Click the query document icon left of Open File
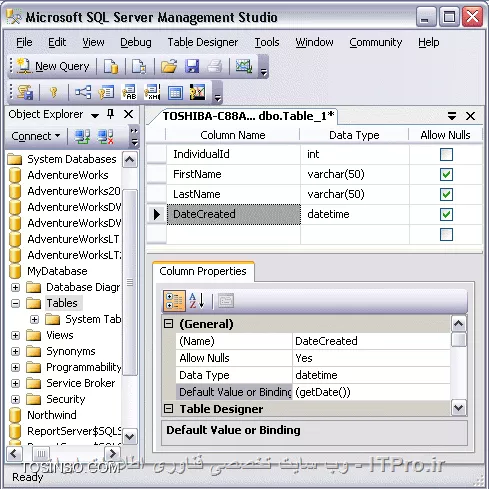The image size is (489, 489). coord(139,66)
